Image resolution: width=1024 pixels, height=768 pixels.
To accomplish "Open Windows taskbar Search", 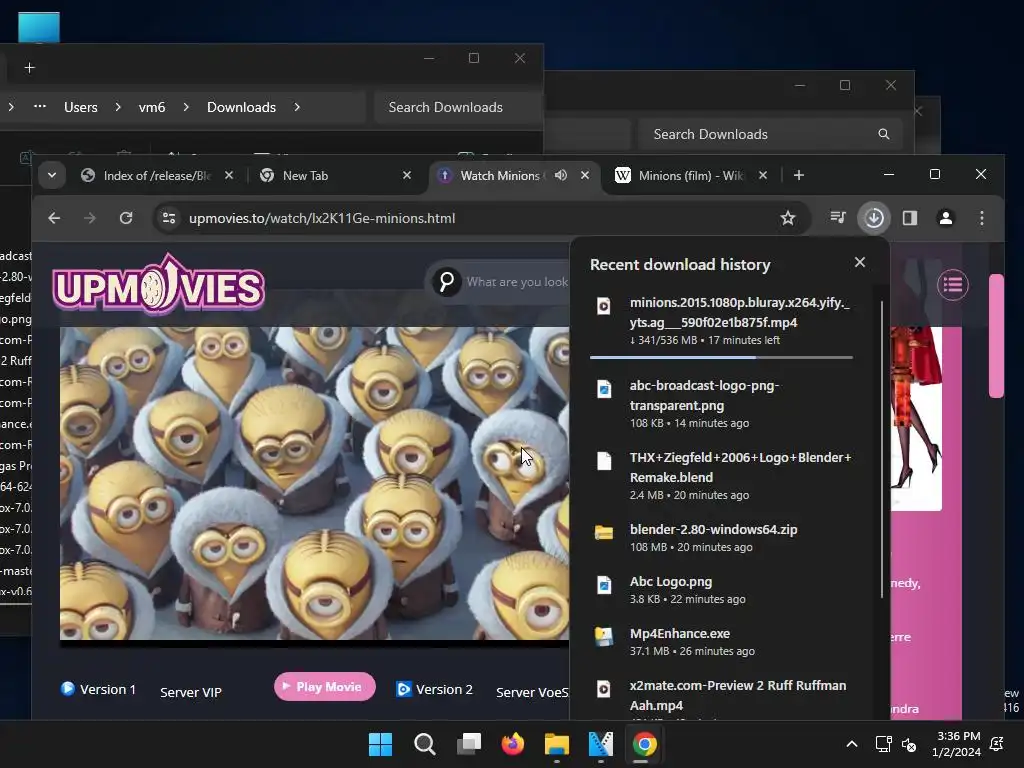I will (x=425, y=744).
